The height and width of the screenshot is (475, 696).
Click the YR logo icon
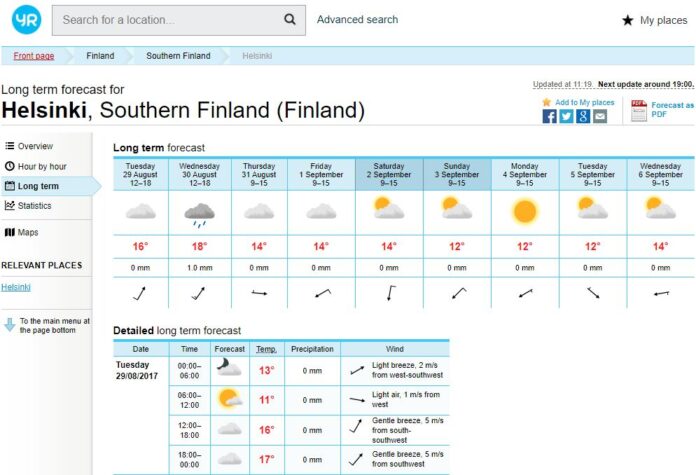(27, 20)
